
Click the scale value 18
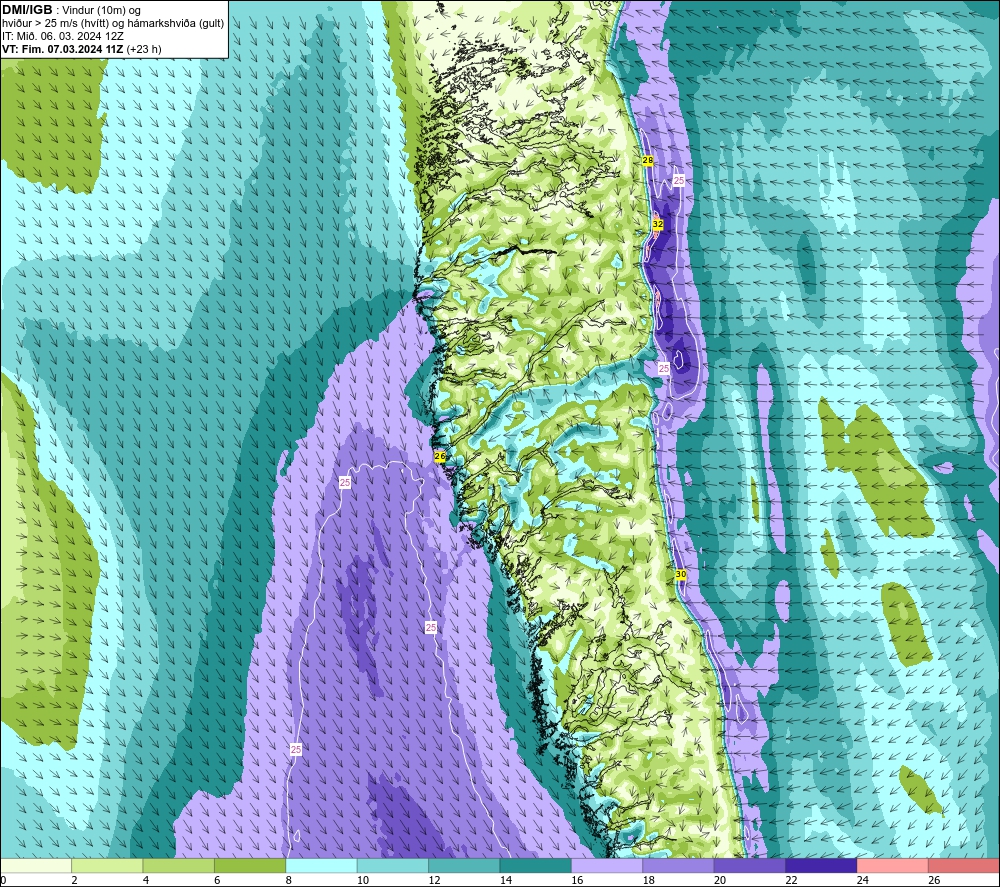(649, 880)
